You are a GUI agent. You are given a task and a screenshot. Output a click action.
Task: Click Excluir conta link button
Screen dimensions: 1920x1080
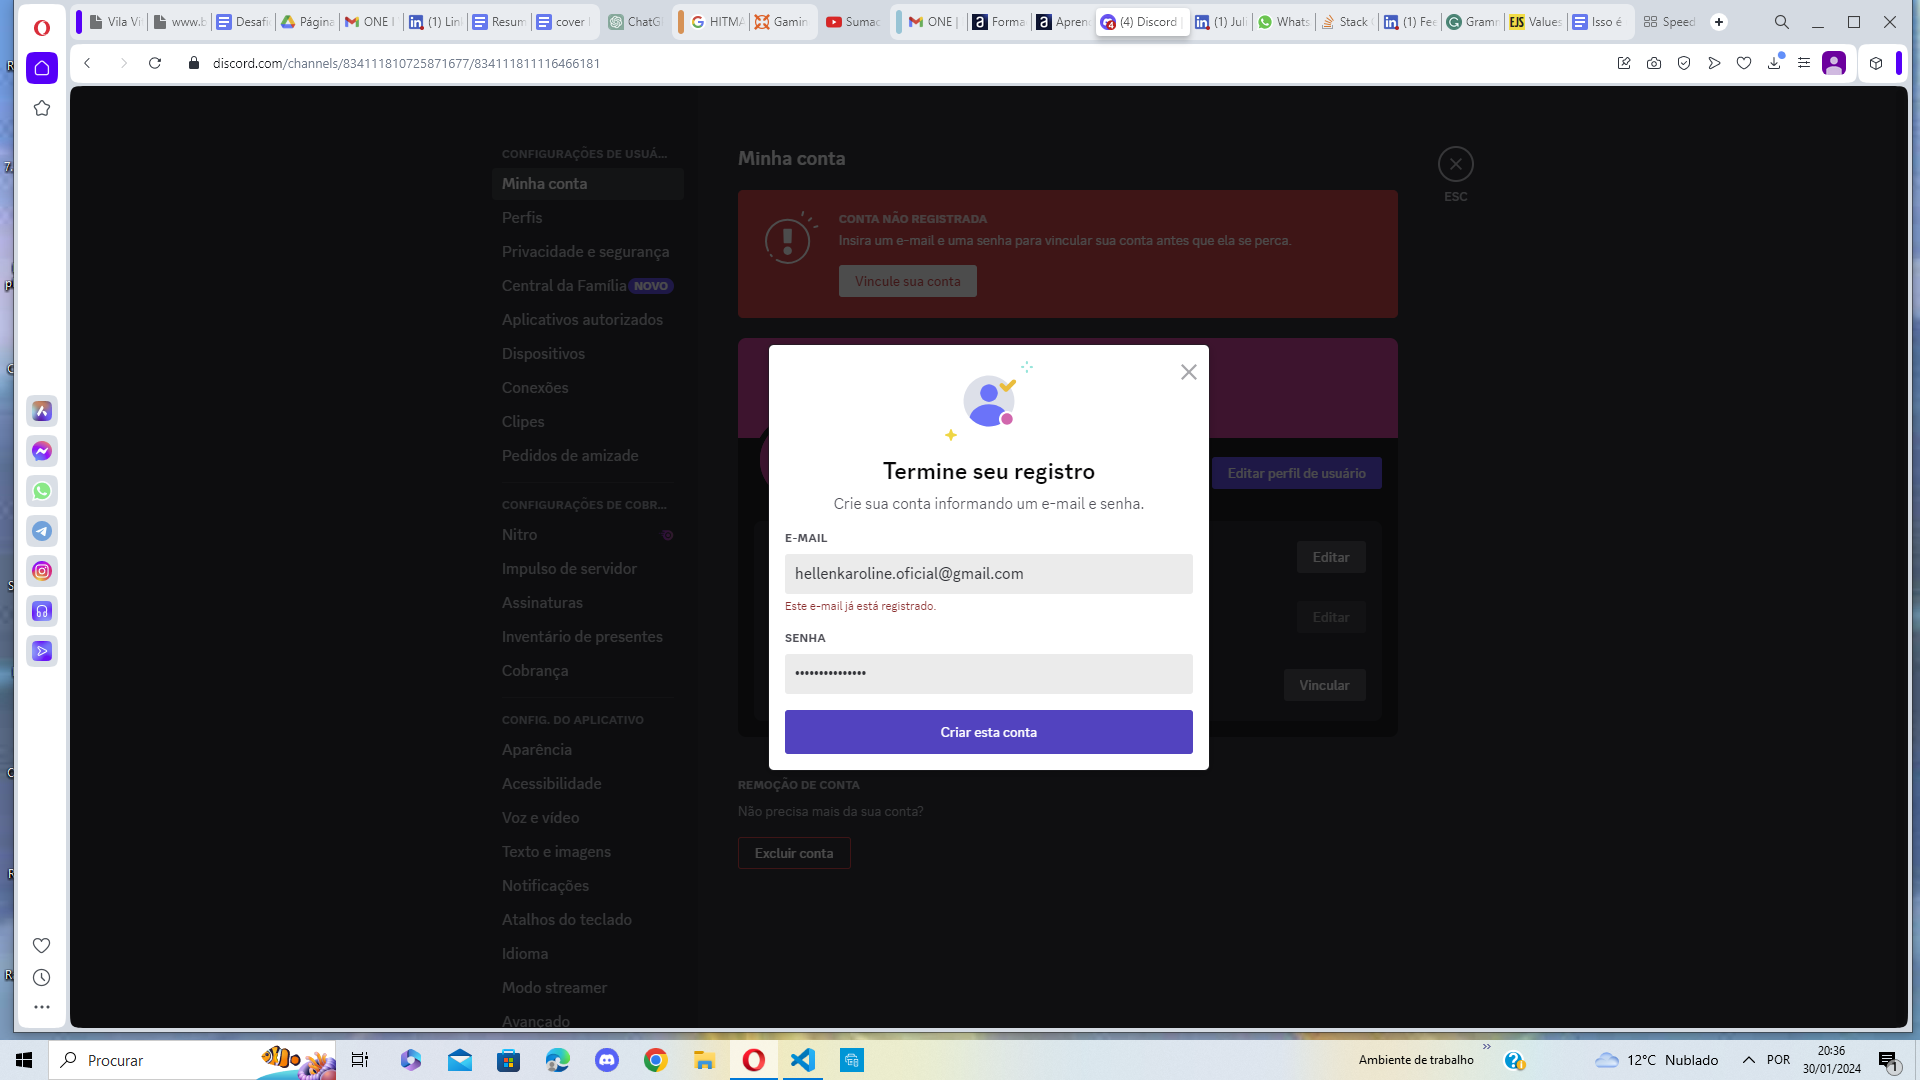[794, 852]
